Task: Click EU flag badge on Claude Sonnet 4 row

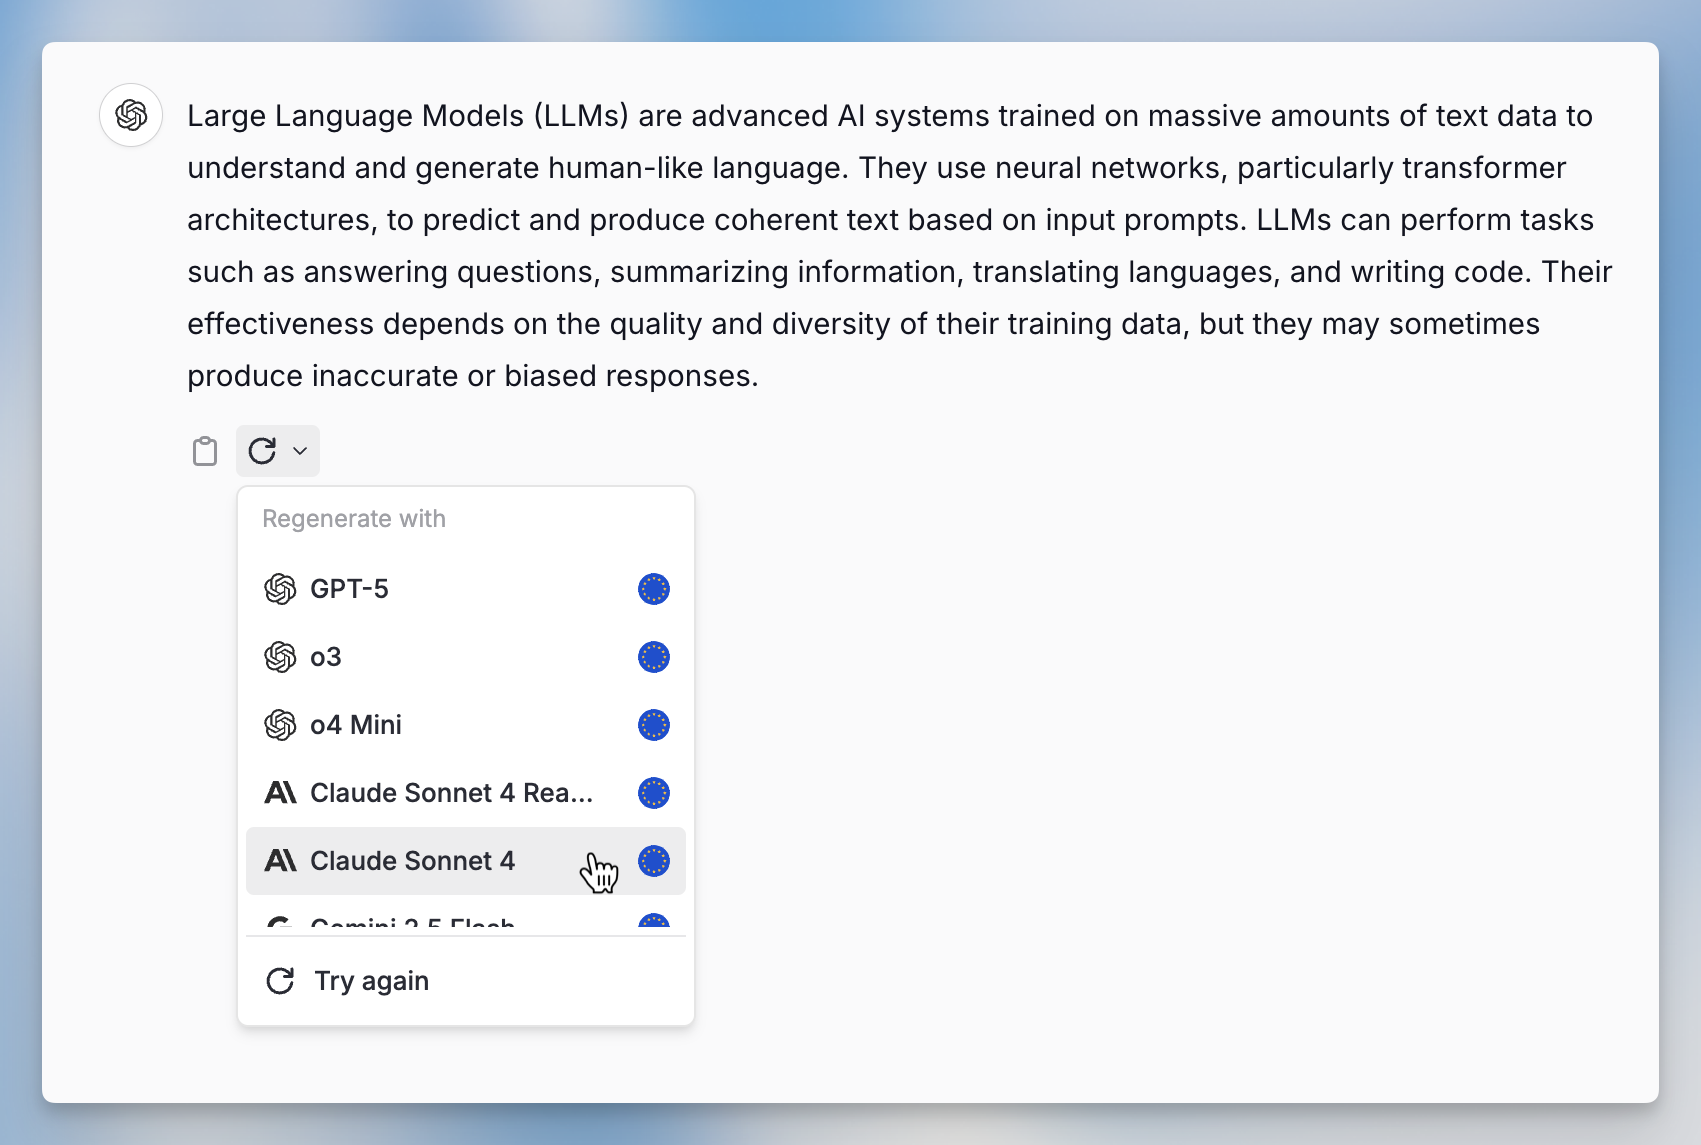Action: coord(654,861)
